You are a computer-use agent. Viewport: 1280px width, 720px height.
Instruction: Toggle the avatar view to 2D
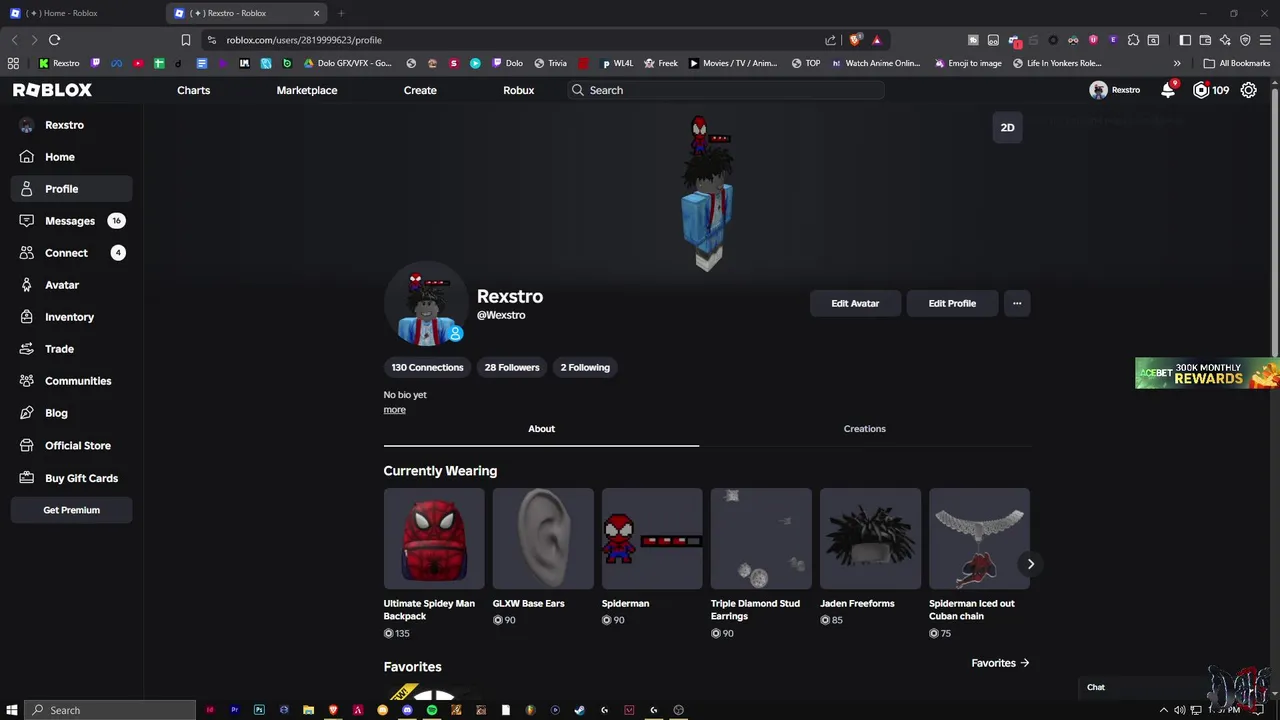pyautogui.click(x=1007, y=128)
